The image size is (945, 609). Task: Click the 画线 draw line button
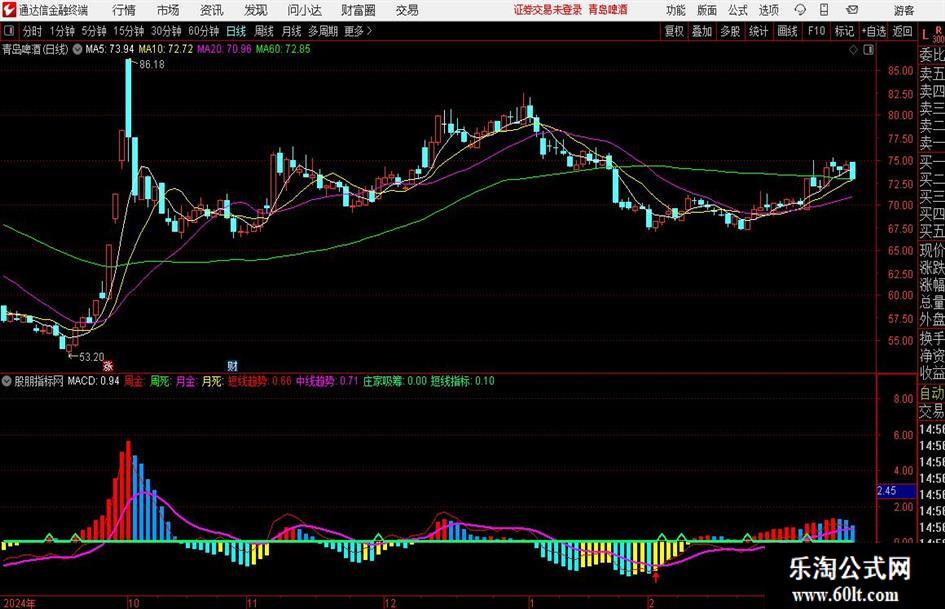(787, 31)
